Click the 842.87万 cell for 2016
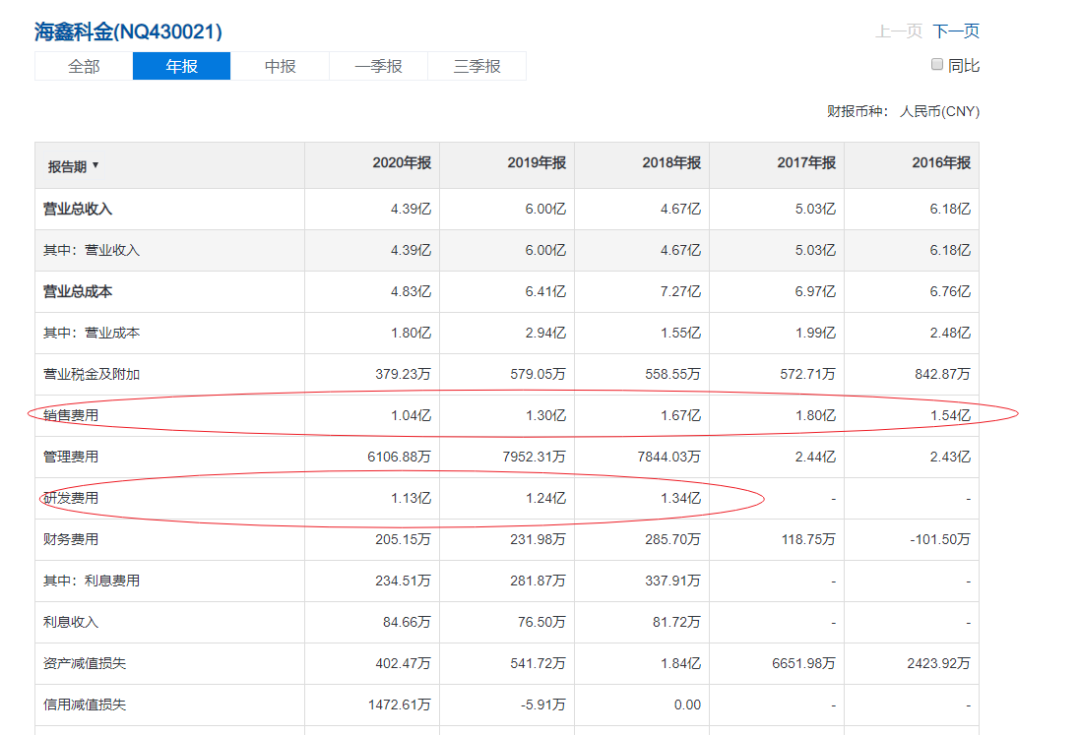Screen dimensions: 1080x735 942,374
